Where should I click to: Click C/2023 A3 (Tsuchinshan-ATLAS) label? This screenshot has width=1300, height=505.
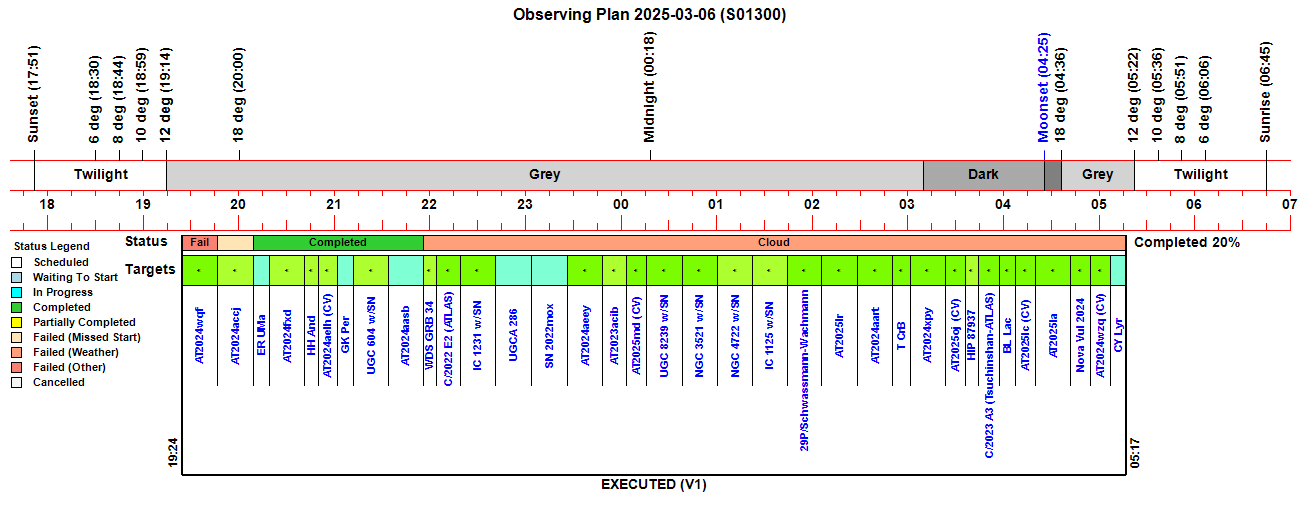(990, 375)
